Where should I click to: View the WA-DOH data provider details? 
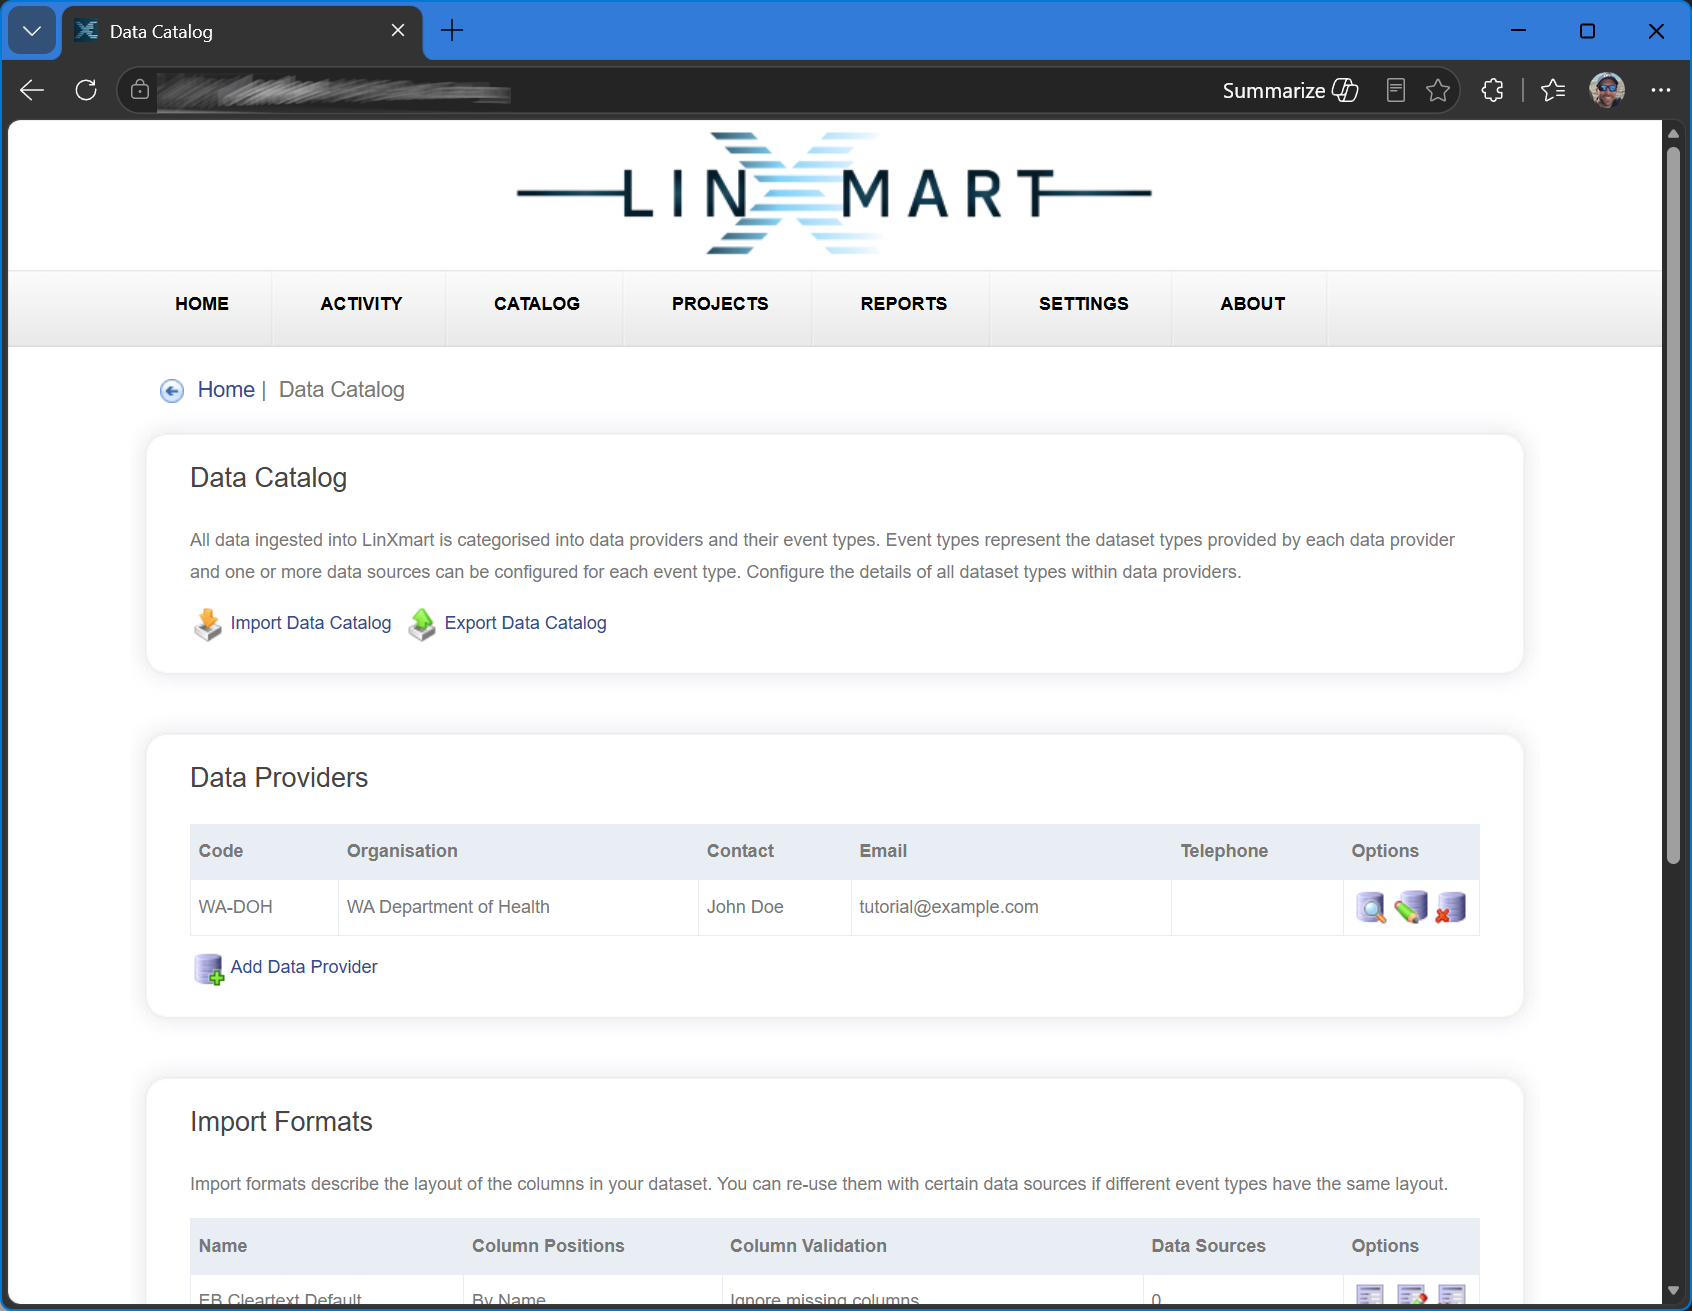pos(1371,908)
